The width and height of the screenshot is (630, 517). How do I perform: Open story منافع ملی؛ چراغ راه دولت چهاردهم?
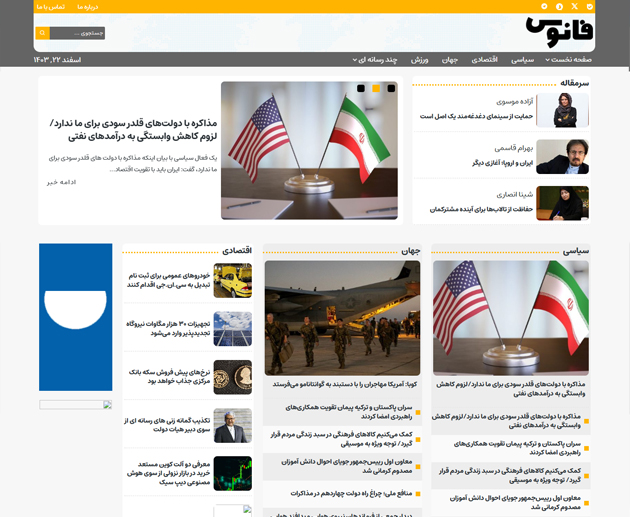(x=351, y=493)
